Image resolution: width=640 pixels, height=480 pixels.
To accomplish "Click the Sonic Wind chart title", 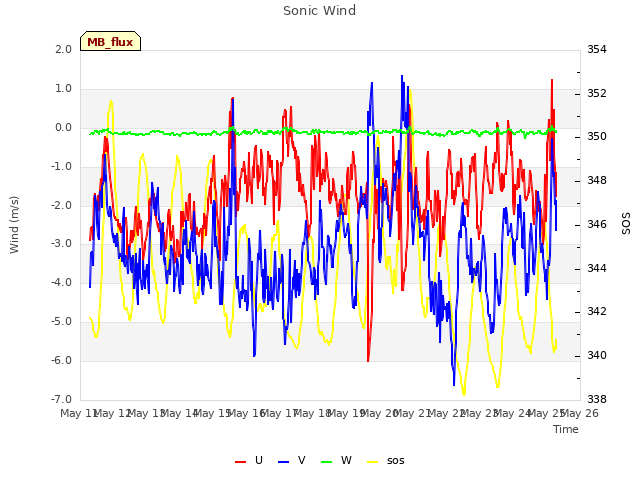I will coord(320,11).
